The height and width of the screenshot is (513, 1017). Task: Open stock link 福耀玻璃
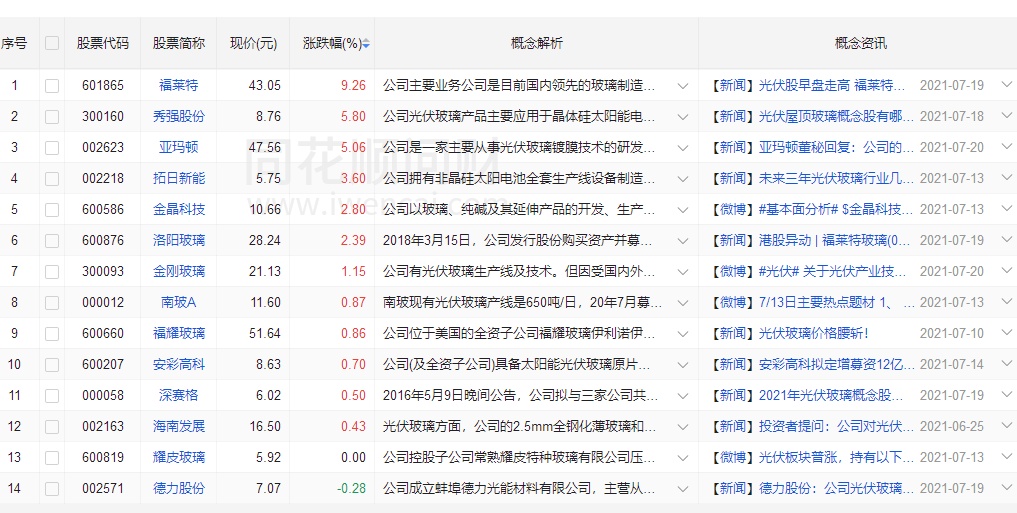(178, 333)
